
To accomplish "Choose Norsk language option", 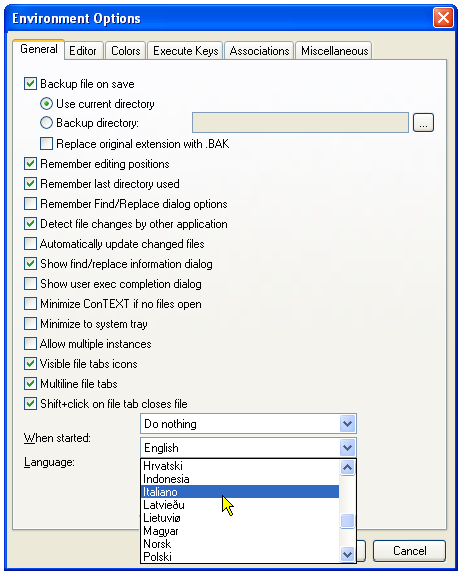I will 240,544.
